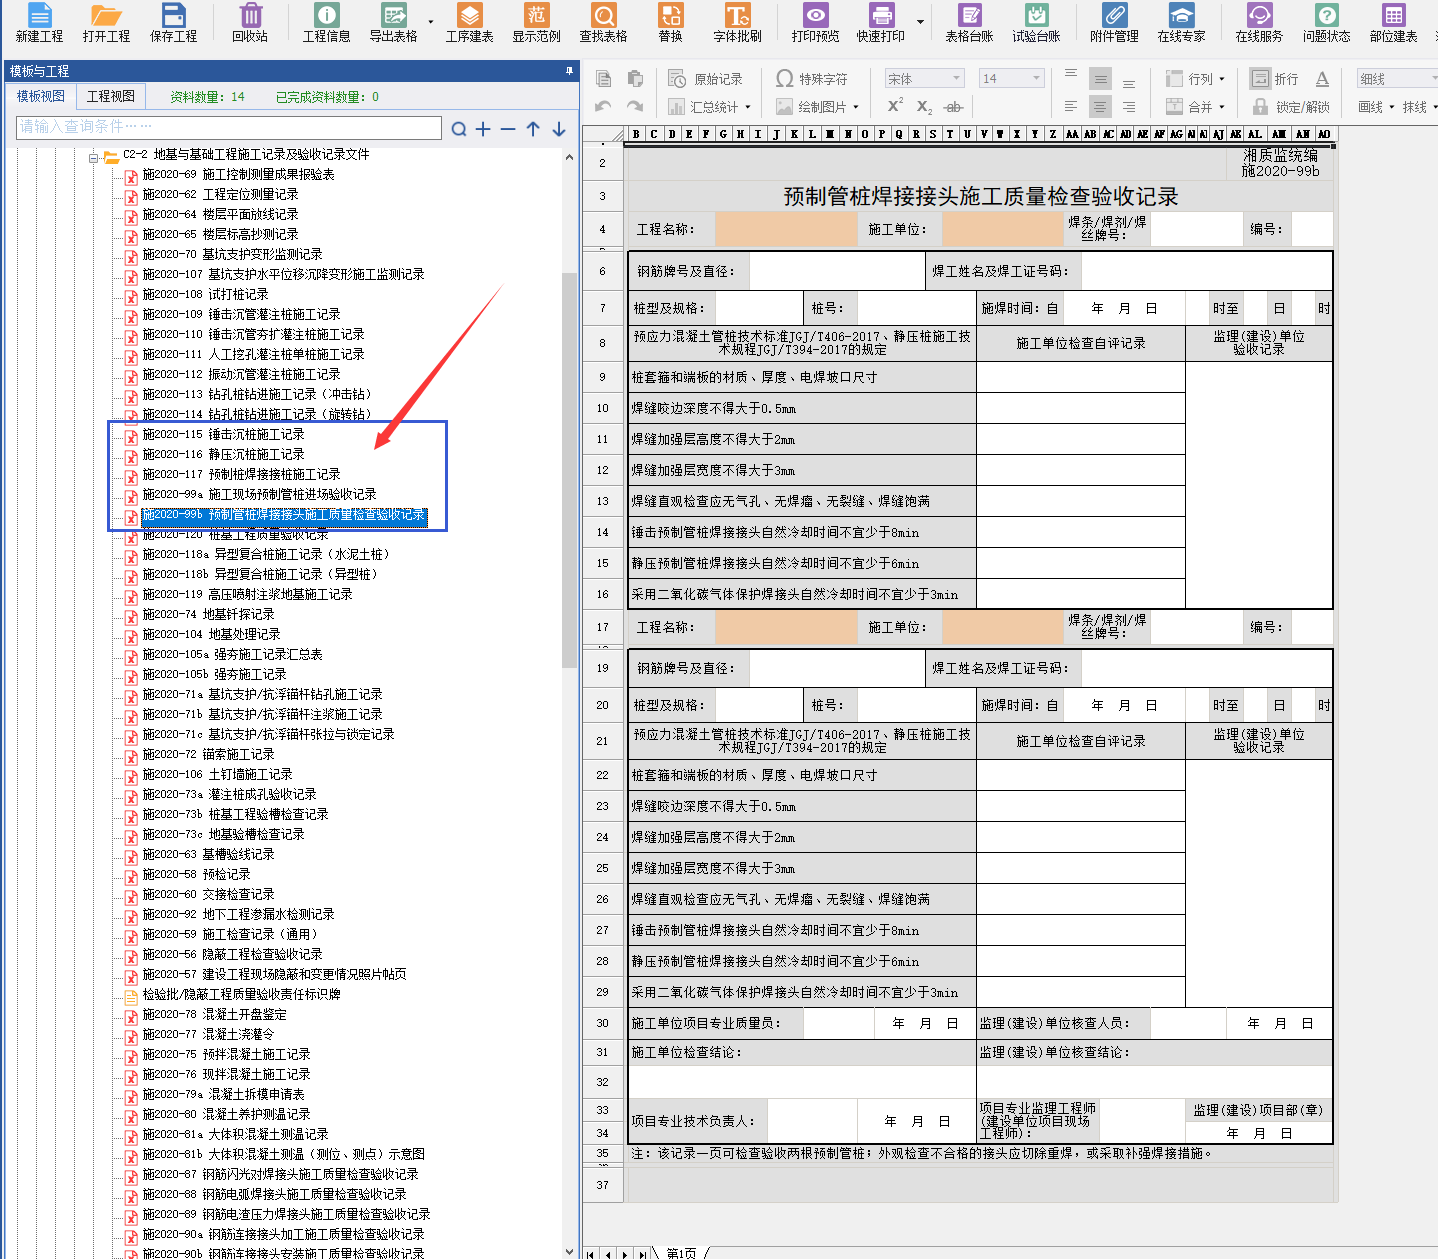The height and width of the screenshot is (1259, 1438).
Task: Apply superscript X² formatting
Action: (x=895, y=106)
